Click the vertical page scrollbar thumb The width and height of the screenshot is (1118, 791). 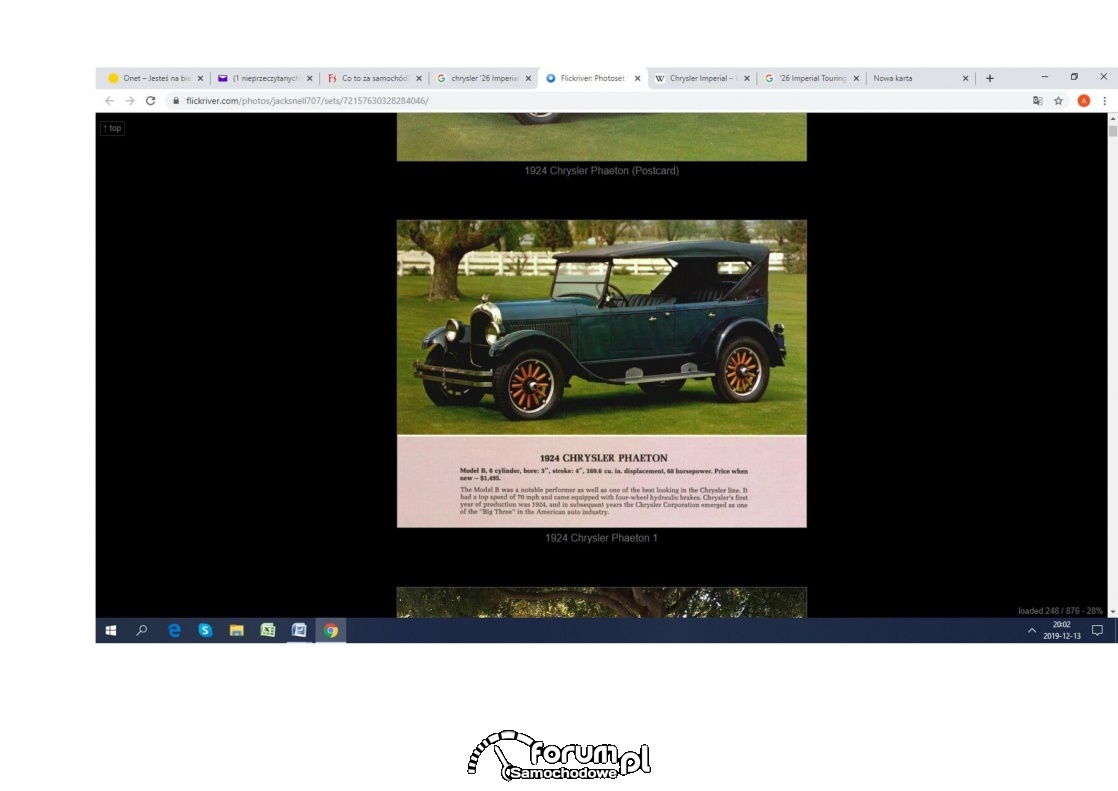click(1112, 131)
